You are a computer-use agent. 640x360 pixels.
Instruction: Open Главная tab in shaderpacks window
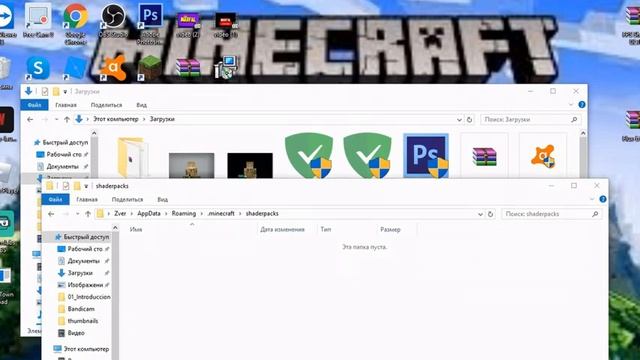(x=87, y=200)
